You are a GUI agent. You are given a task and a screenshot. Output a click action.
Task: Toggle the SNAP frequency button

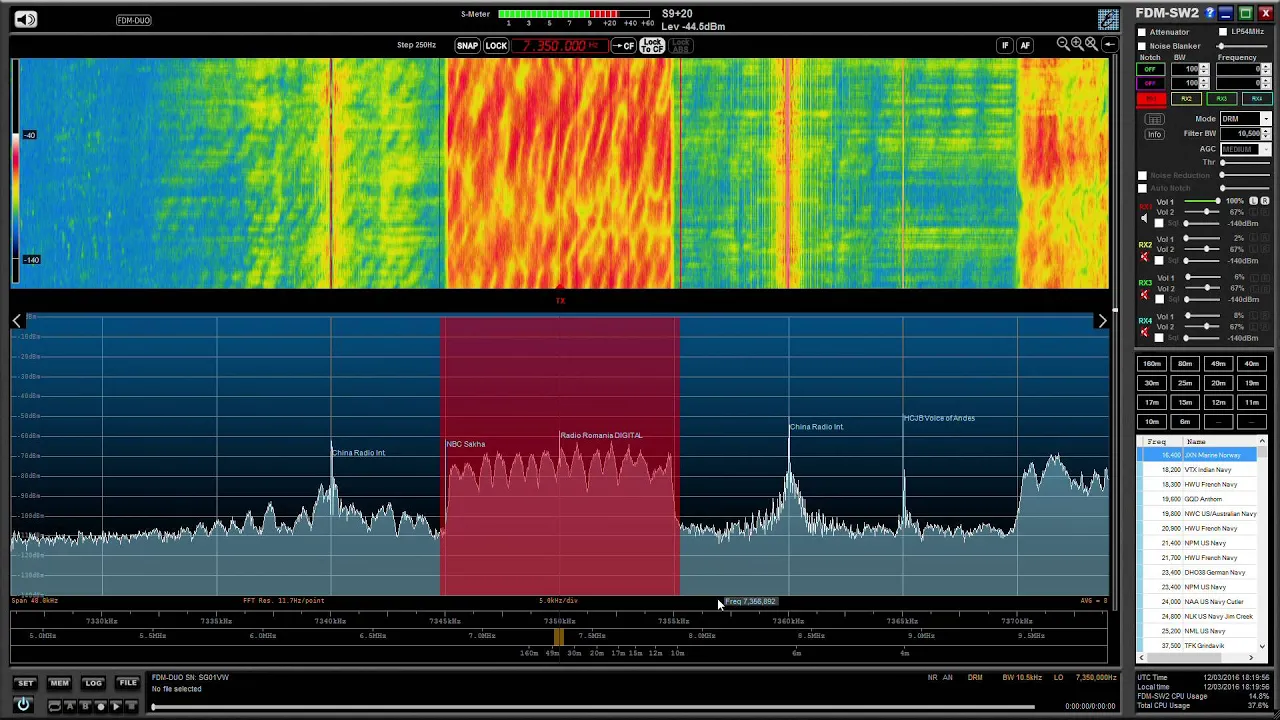[x=467, y=46]
